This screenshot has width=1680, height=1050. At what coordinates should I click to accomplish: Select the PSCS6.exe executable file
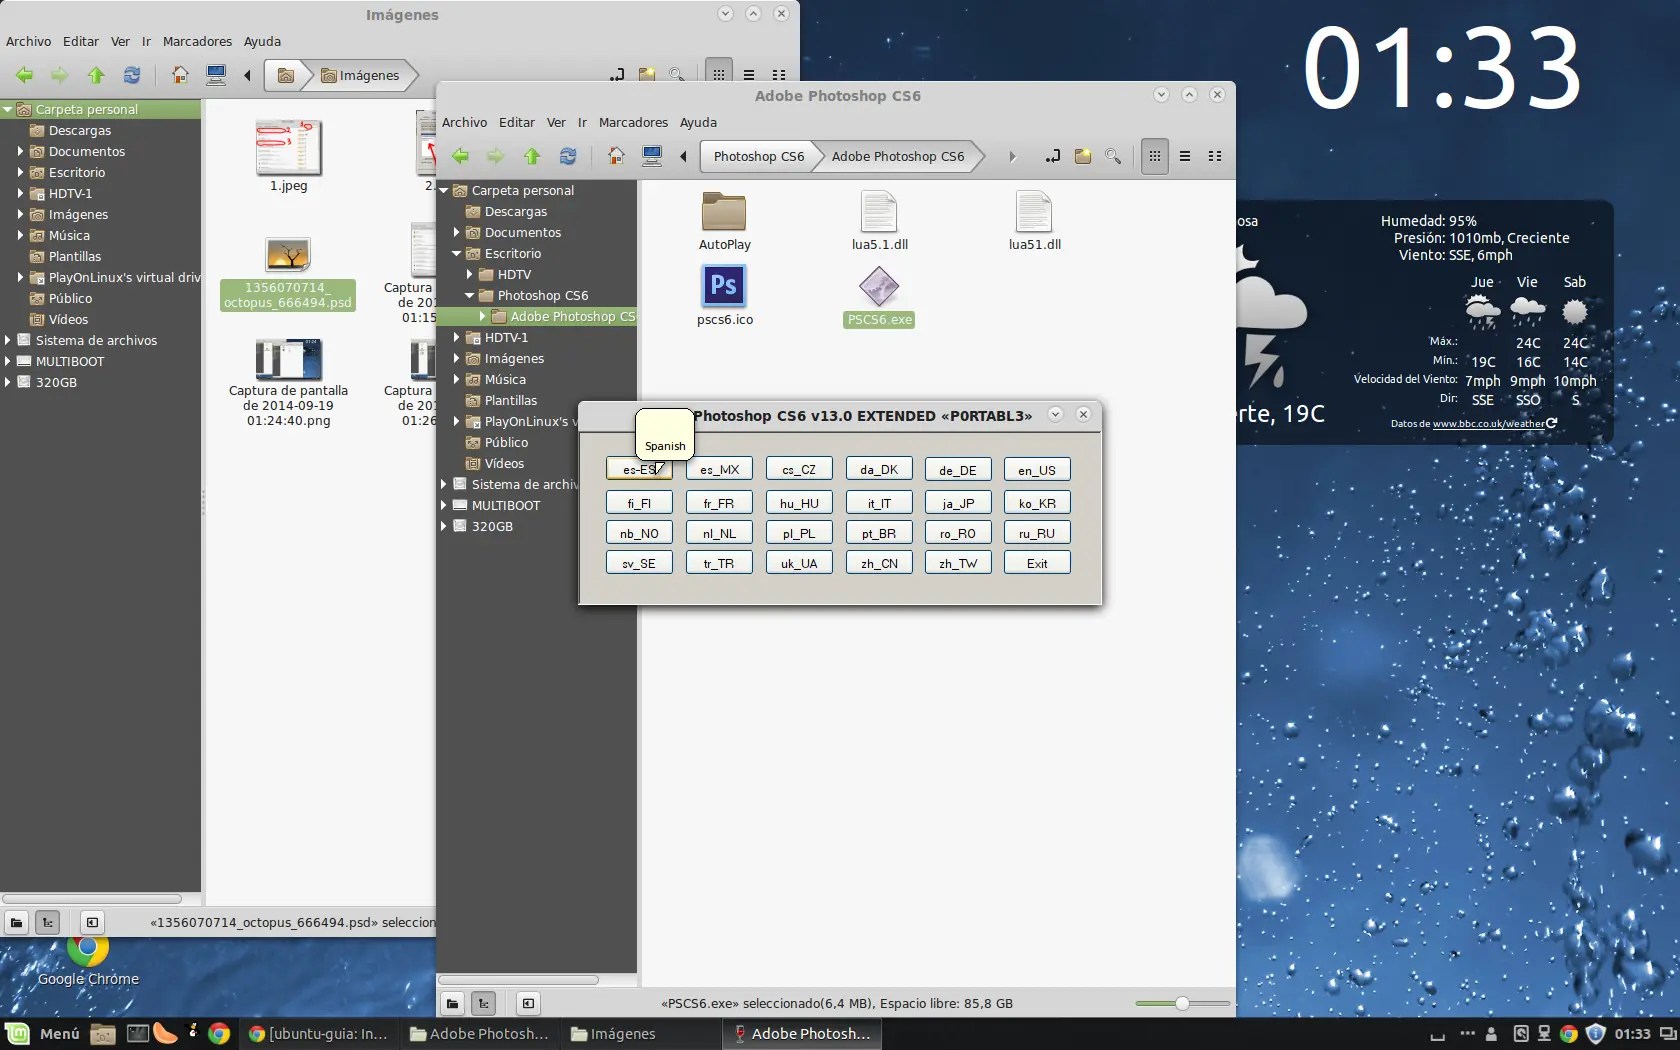tap(879, 287)
